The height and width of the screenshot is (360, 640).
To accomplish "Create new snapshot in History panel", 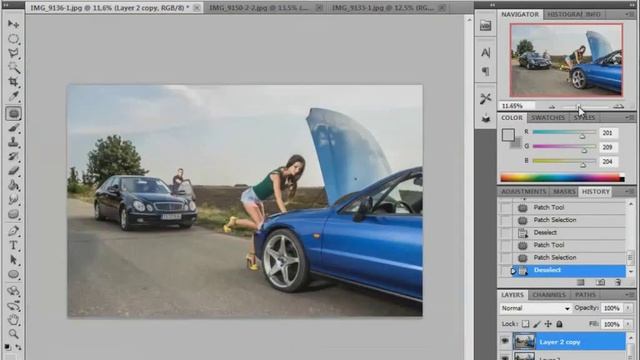I will (x=600, y=282).
